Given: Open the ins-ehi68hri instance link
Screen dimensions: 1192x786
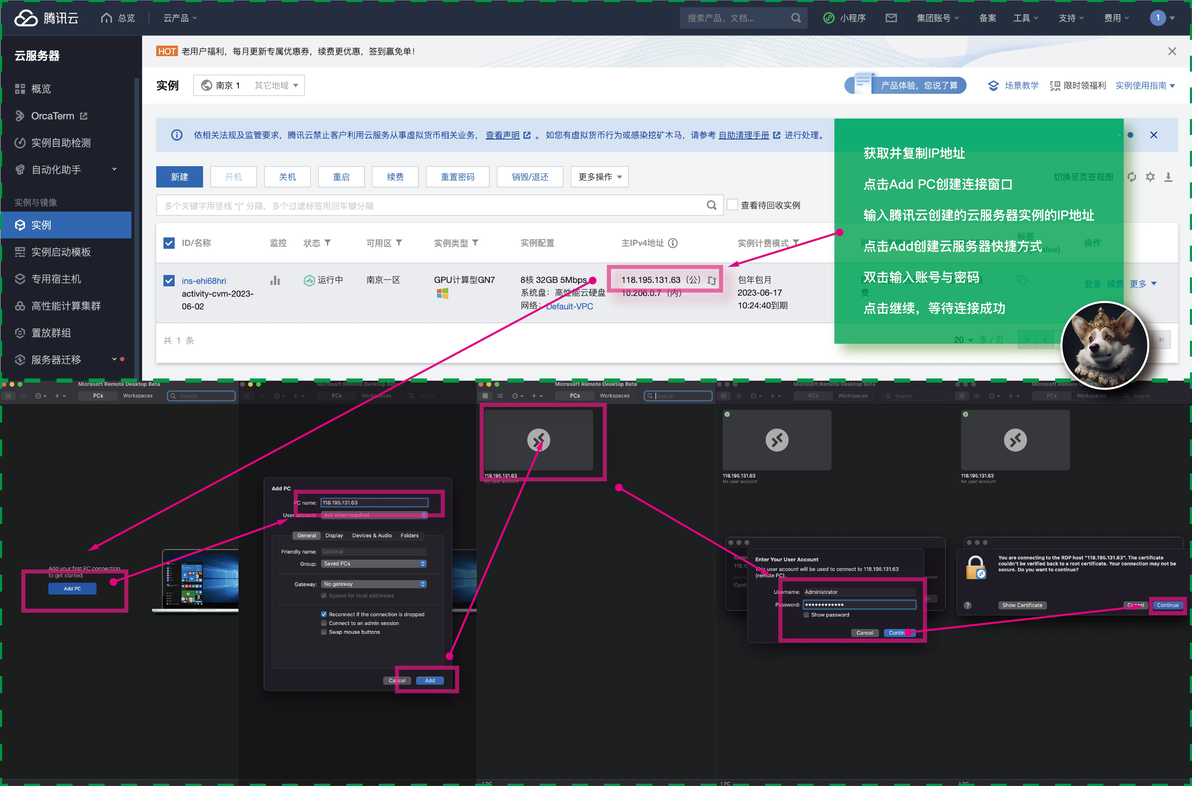Looking at the screenshot, I should pyautogui.click(x=204, y=280).
